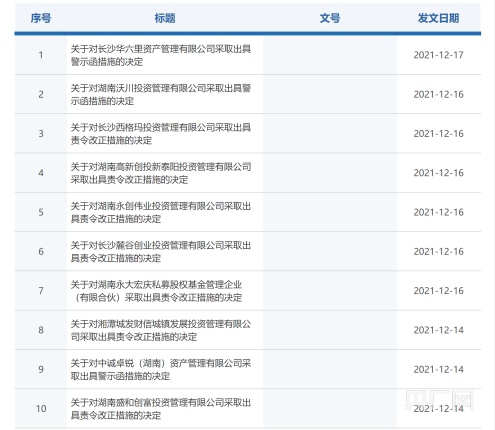Open the 长沙麓谷创业投资管理 decision
This screenshot has height=430, width=495.
pos(161,252)
